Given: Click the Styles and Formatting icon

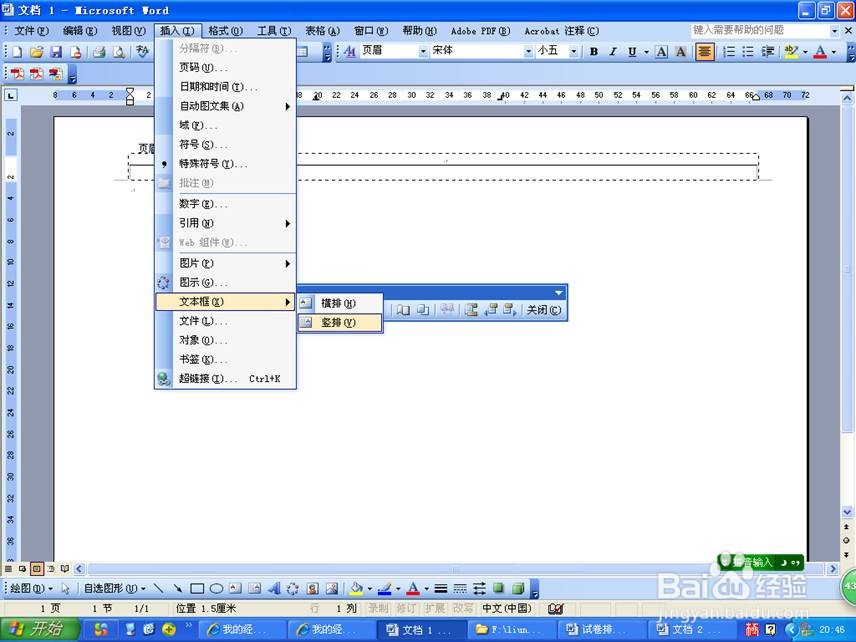Looking at the screenshot, I should 350,51.
